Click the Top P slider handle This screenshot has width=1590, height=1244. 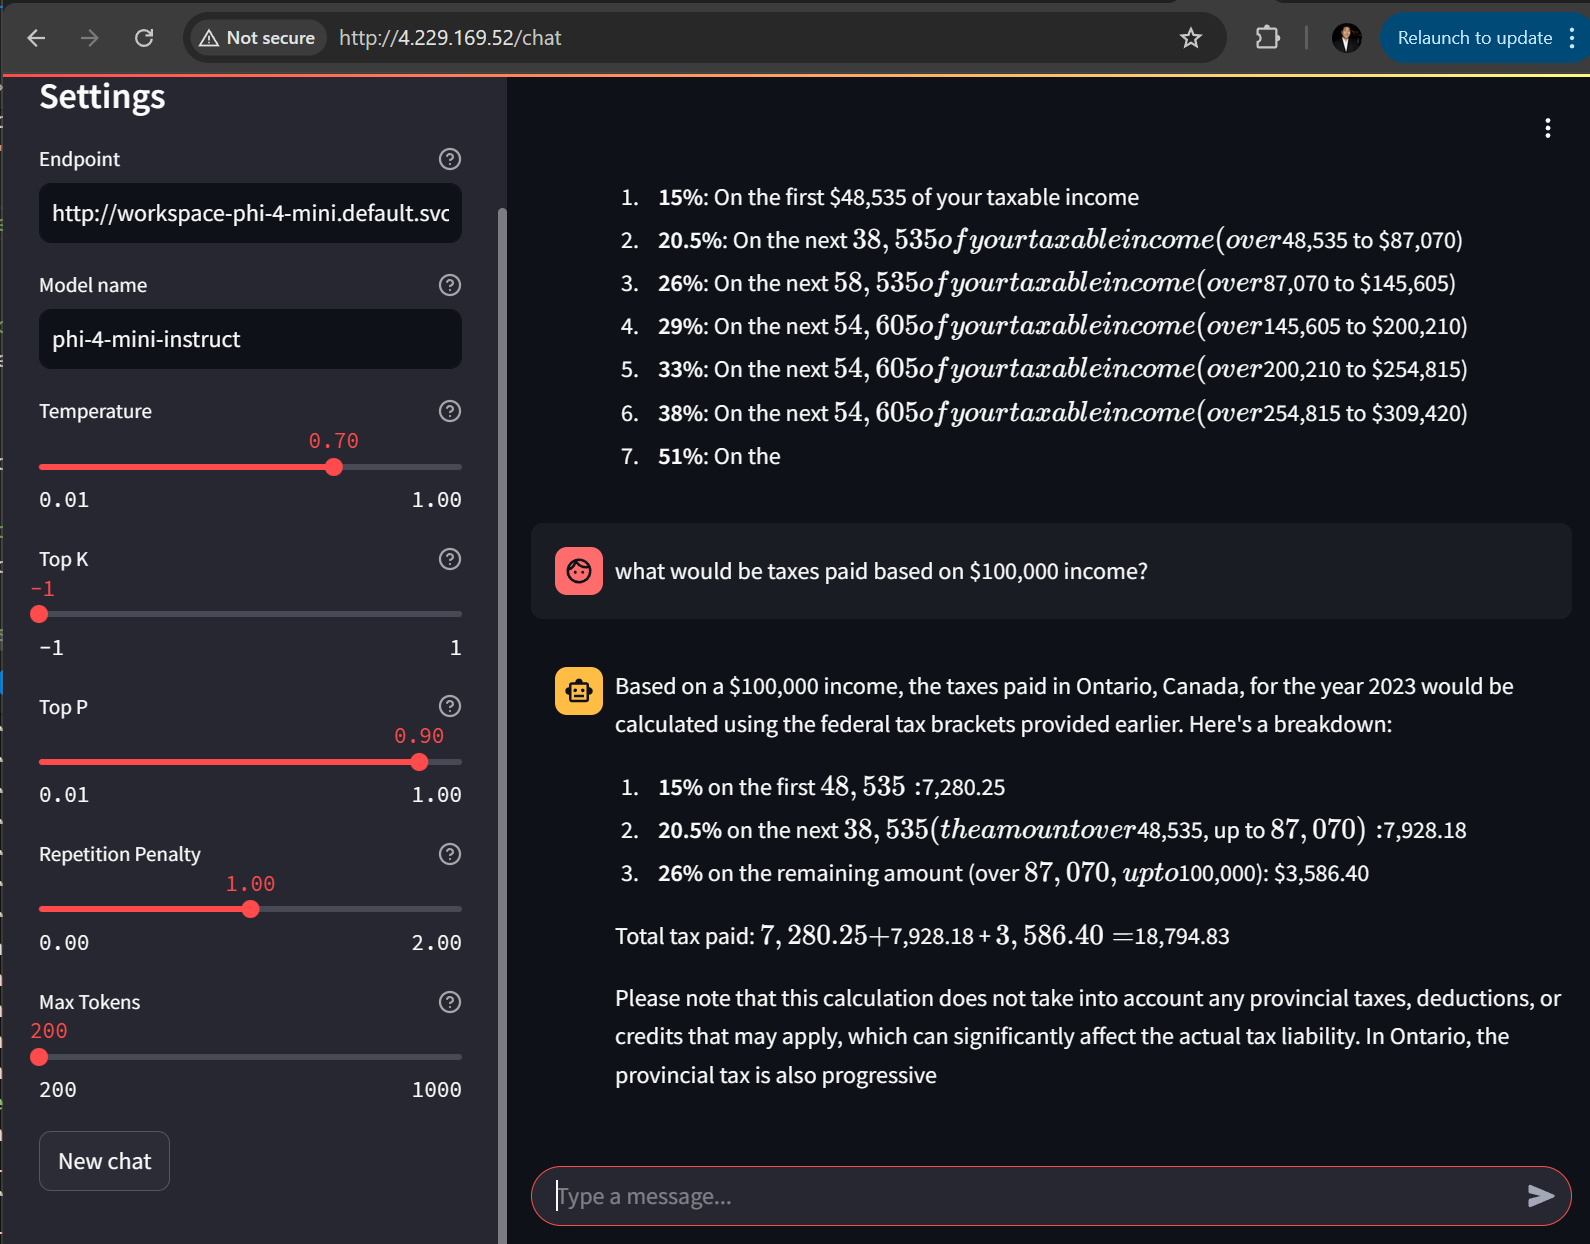pos(419,762)
